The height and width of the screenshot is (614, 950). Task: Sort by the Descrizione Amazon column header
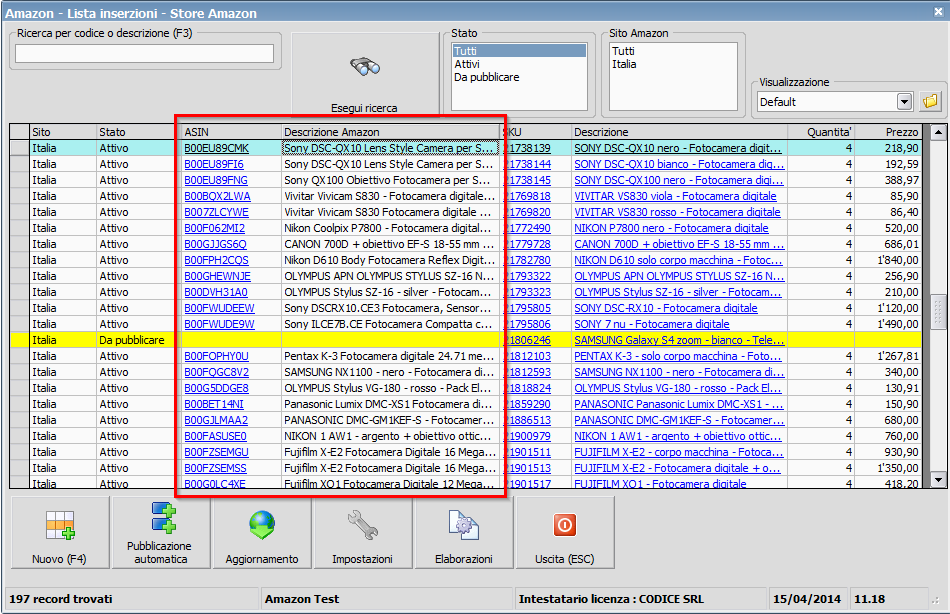(391, 132)
